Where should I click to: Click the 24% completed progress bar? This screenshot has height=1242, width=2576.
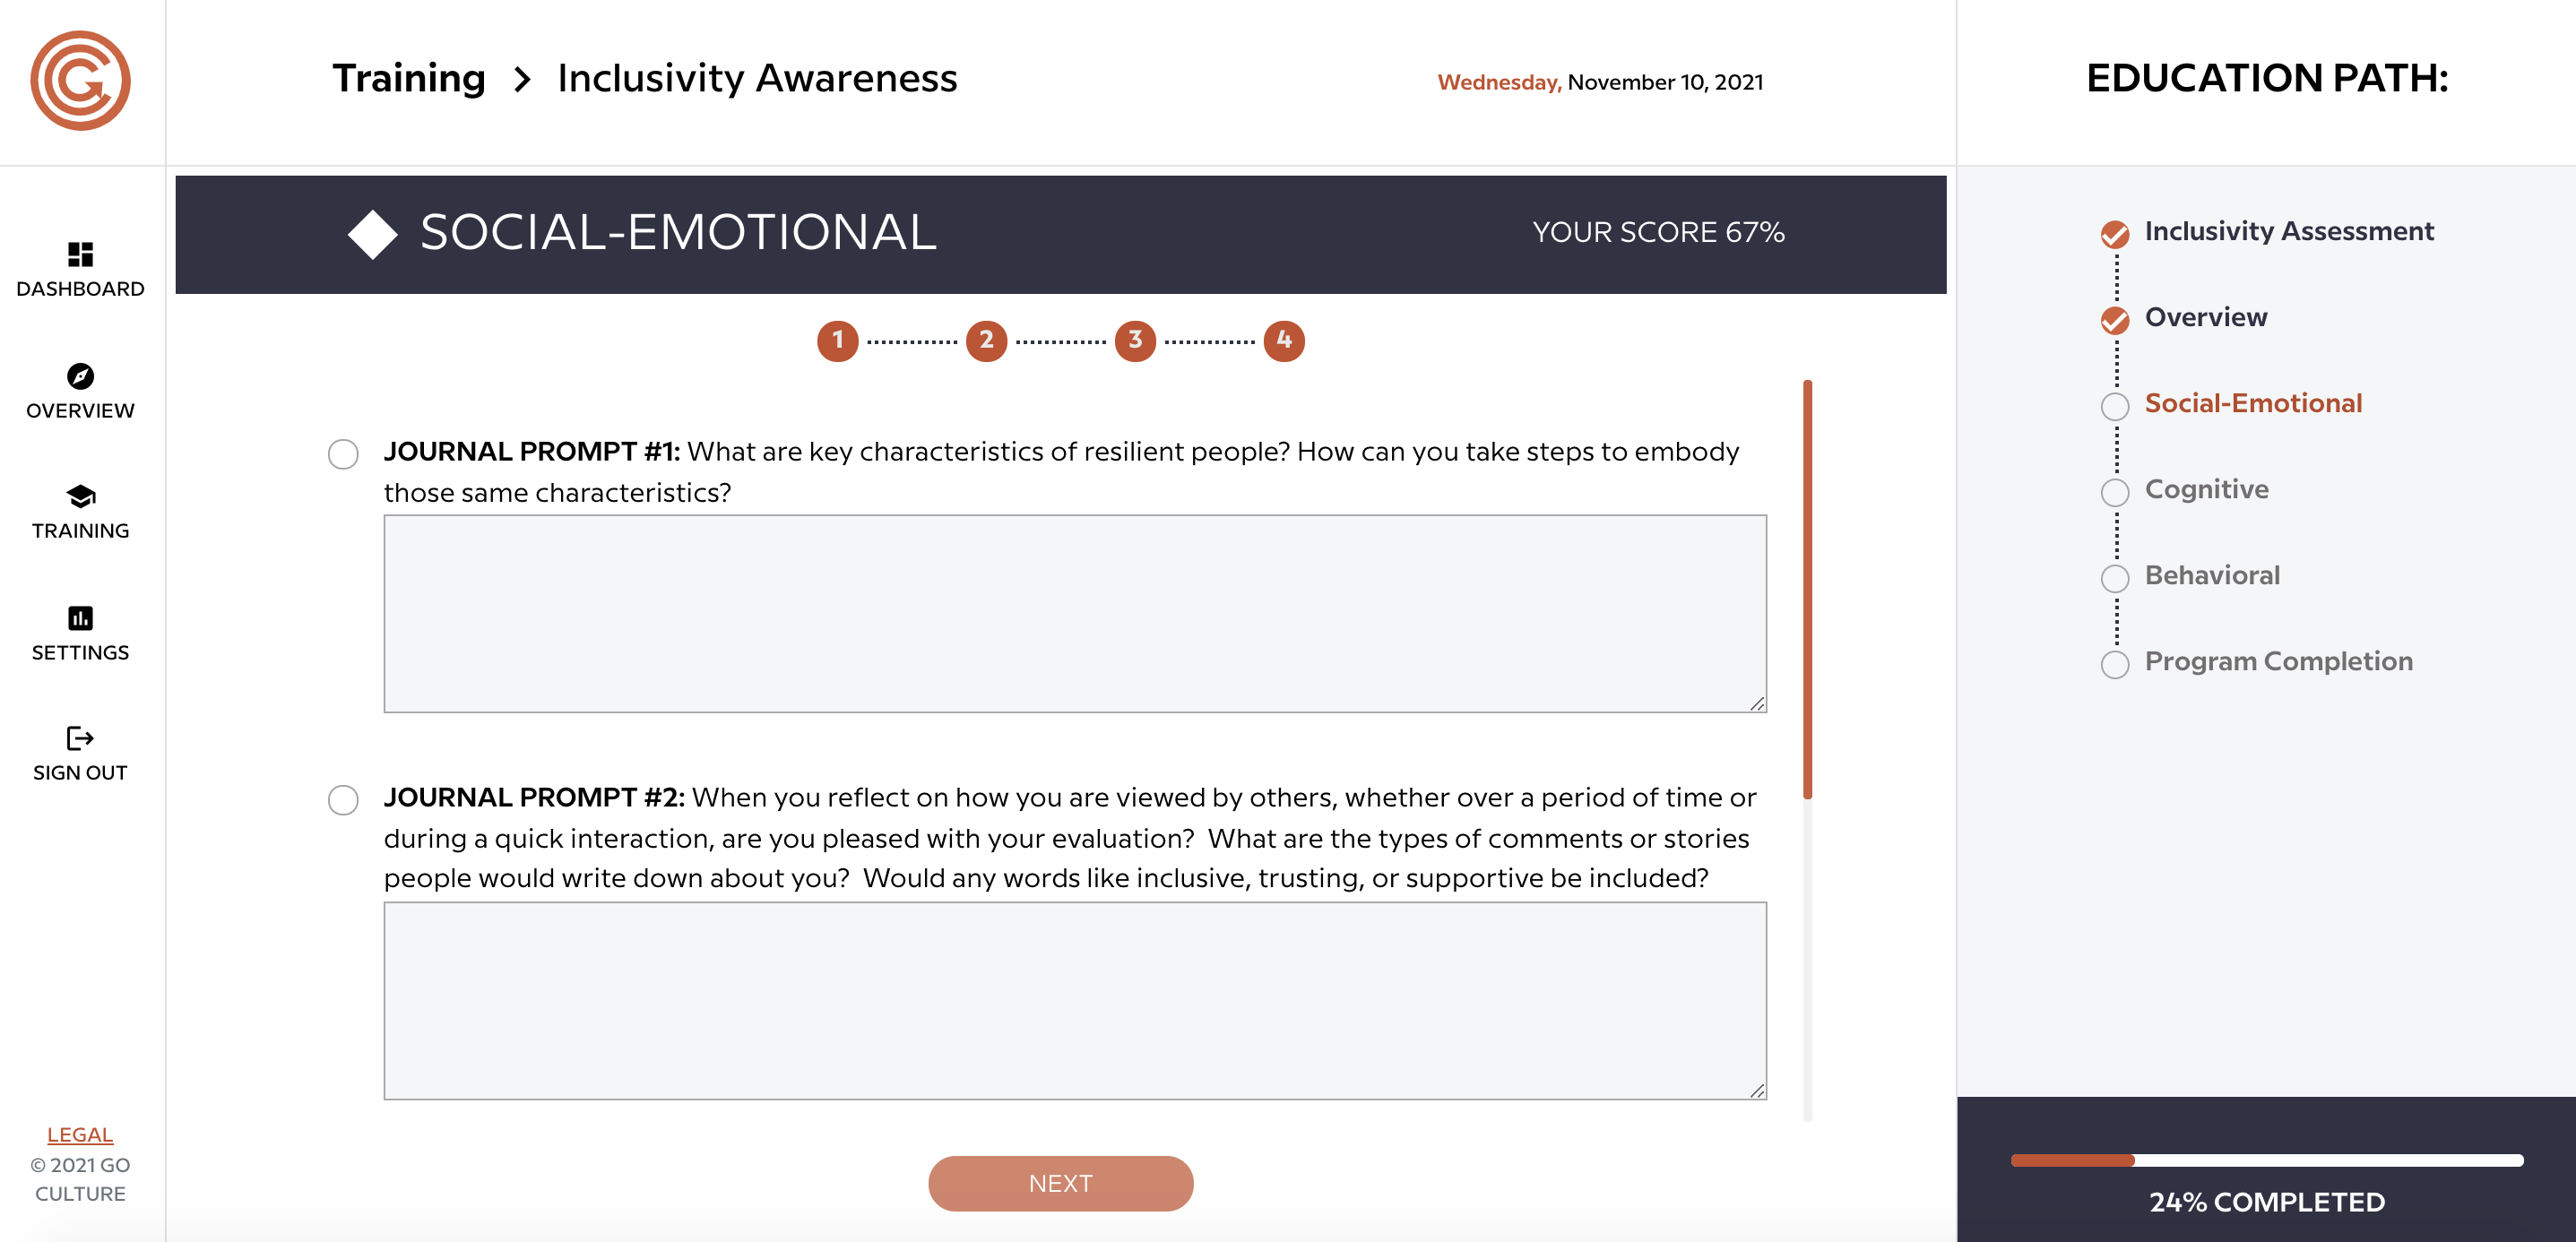click(2266, 1160)
